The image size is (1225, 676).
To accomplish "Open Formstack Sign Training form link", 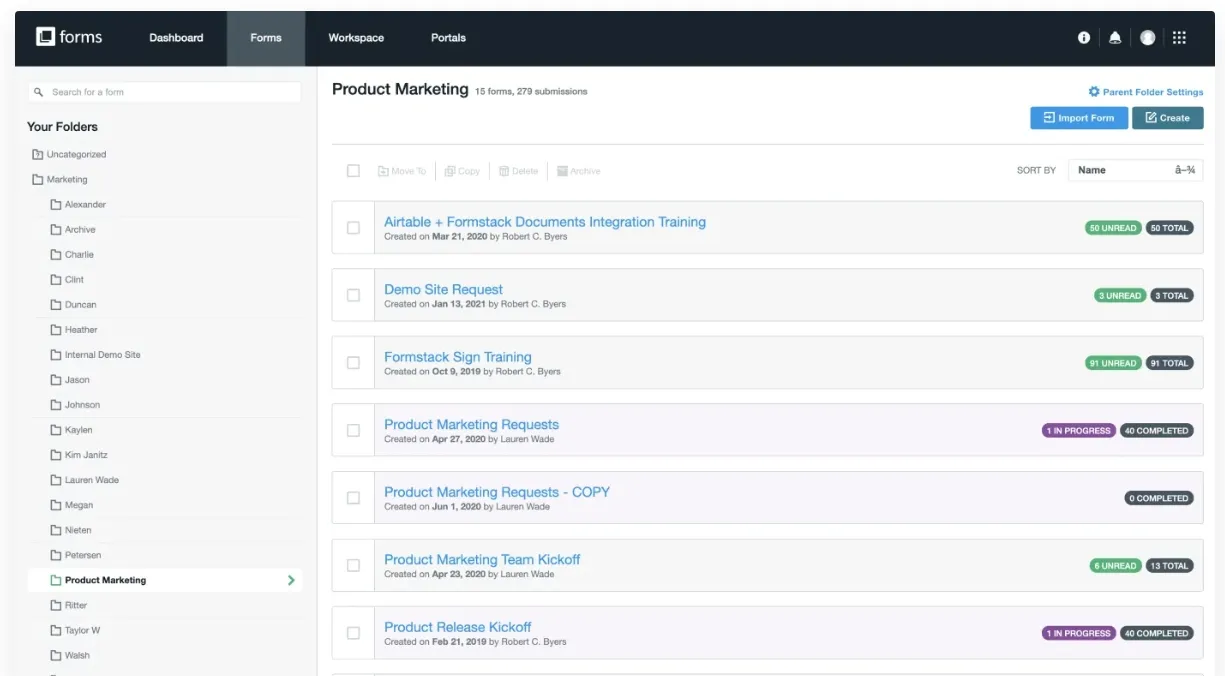I will point(458,357).
